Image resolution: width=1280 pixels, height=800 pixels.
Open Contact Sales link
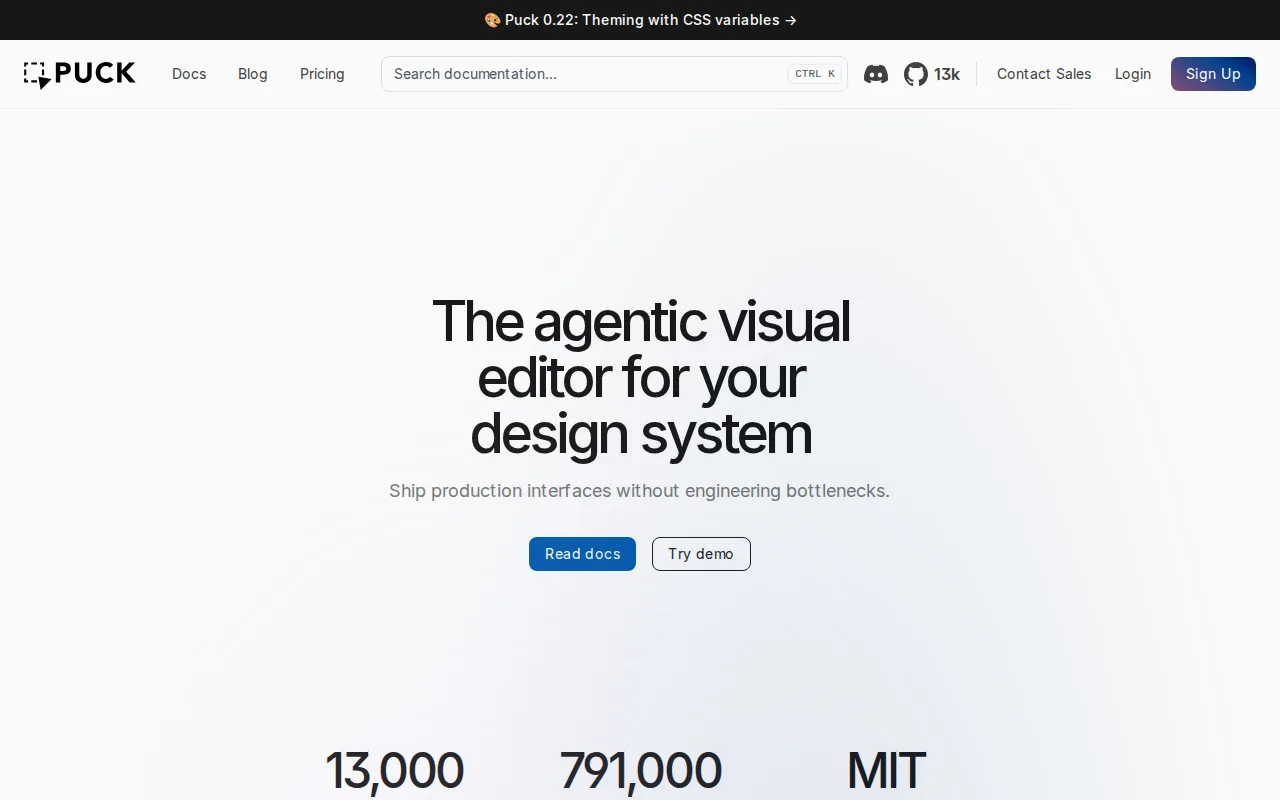pyautogui.click(x=1044, y=74)
